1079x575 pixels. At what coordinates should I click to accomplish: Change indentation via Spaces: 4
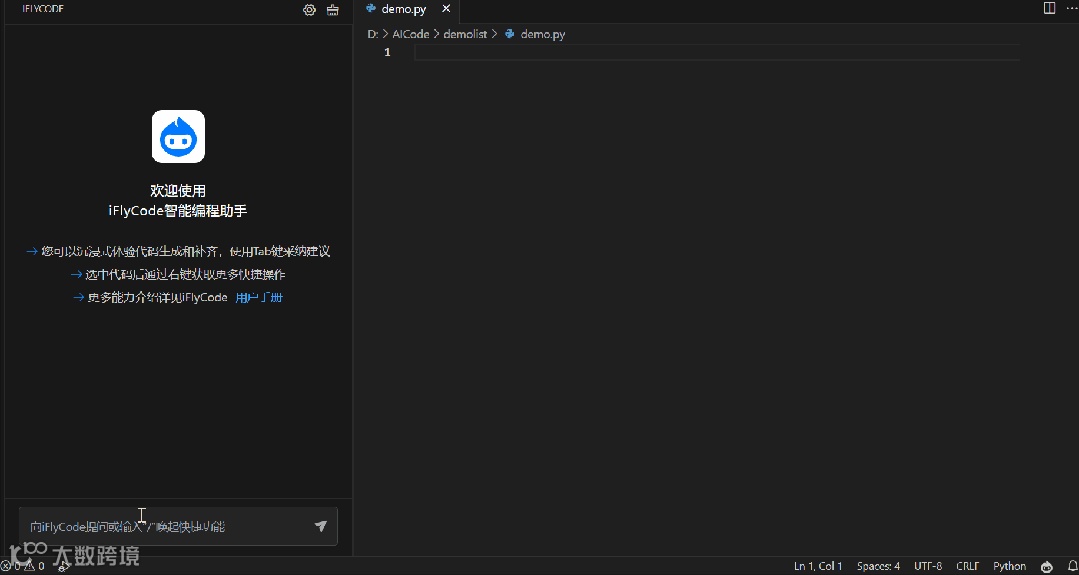coord(878,567)
